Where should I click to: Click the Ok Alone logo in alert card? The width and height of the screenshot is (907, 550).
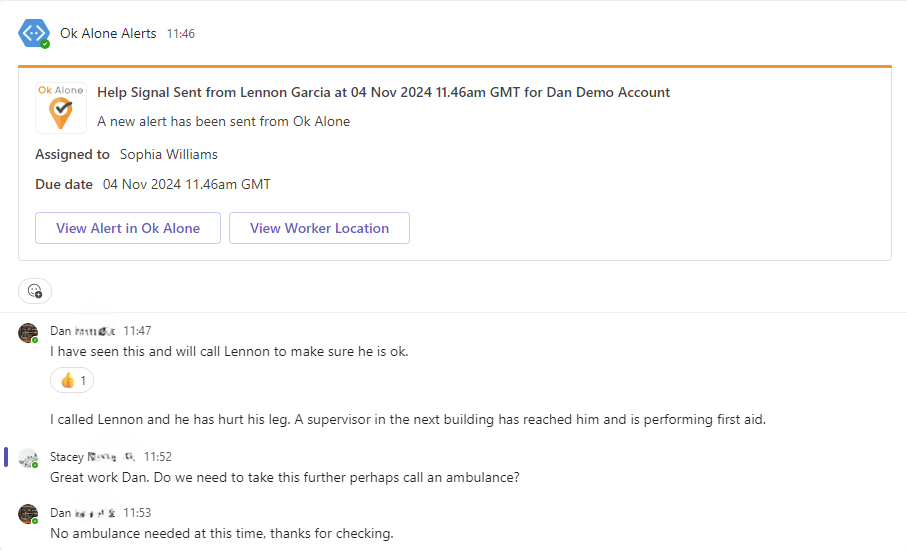(x=61, y=108)
